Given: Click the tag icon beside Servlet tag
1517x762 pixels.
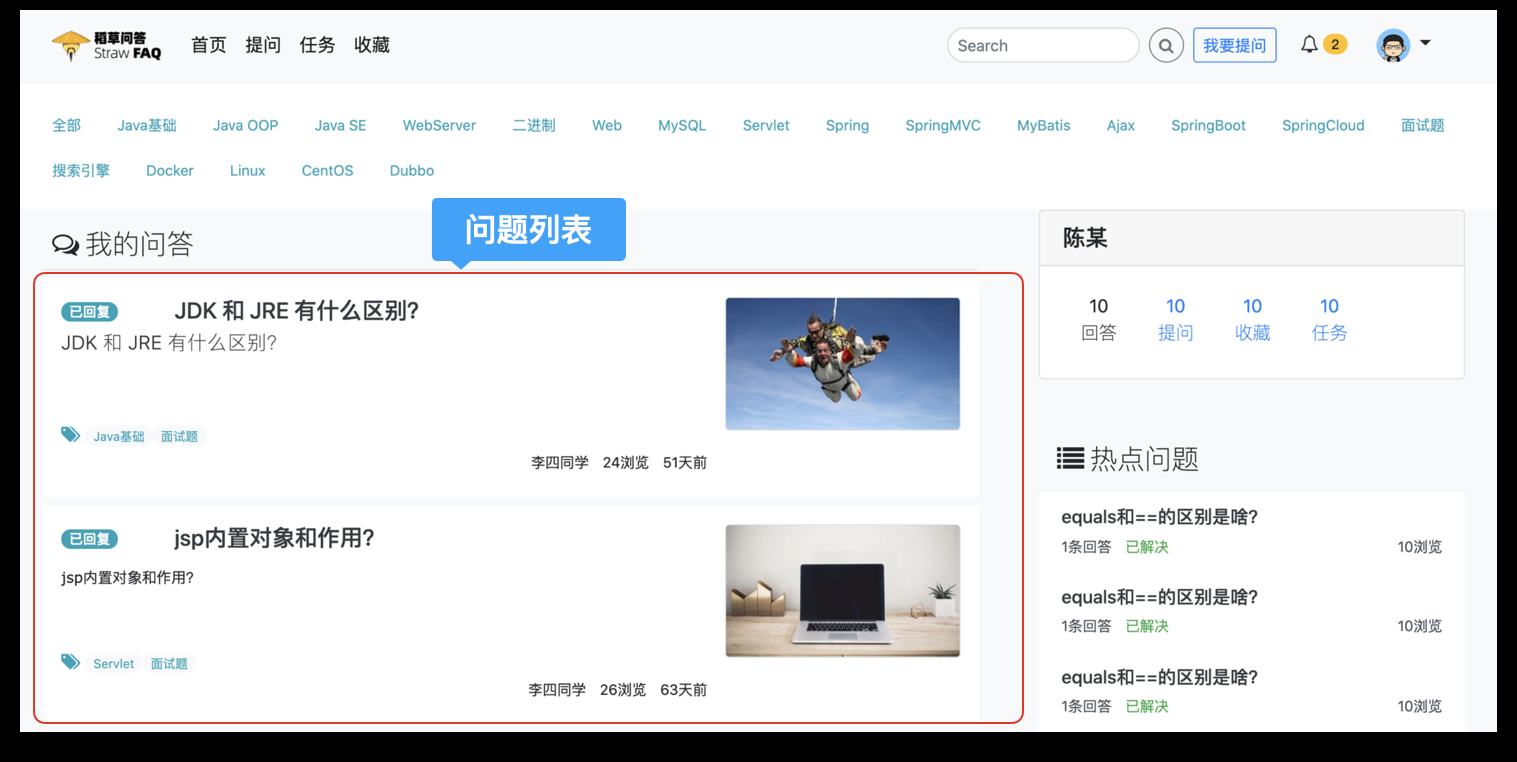Looking at the screenshot, I should pos(70,661).
